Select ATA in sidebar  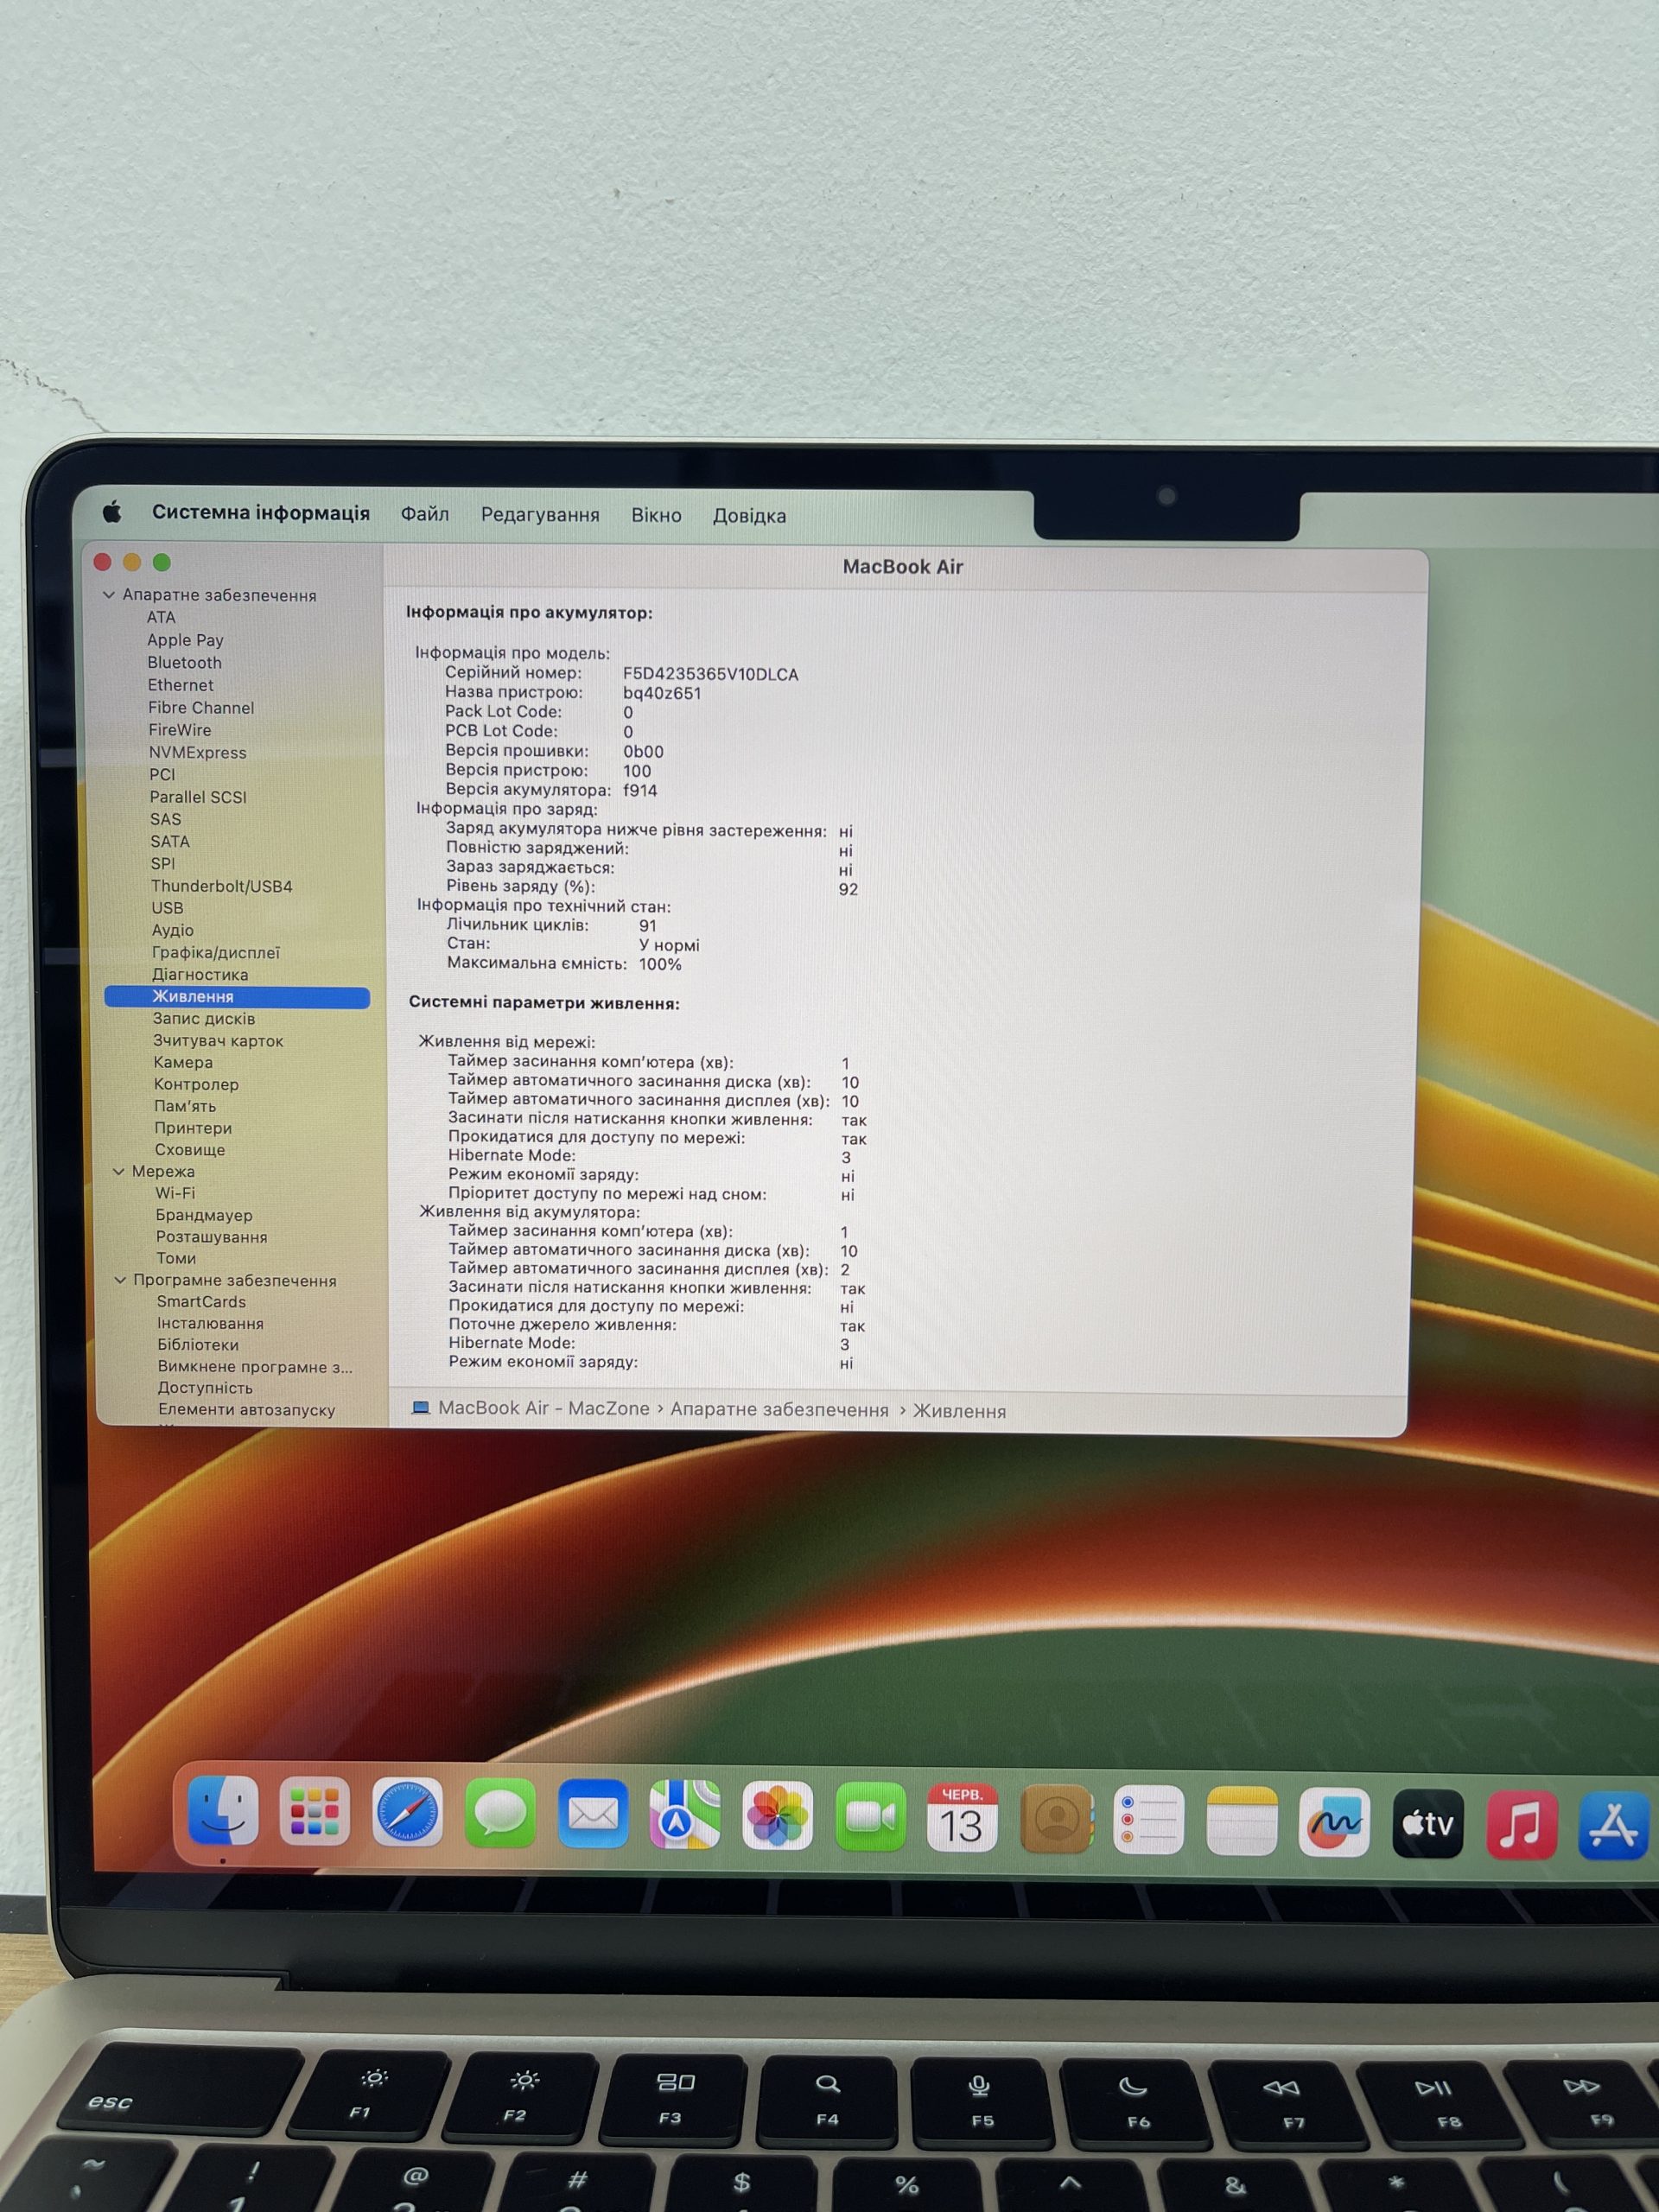tap(161, 618)
